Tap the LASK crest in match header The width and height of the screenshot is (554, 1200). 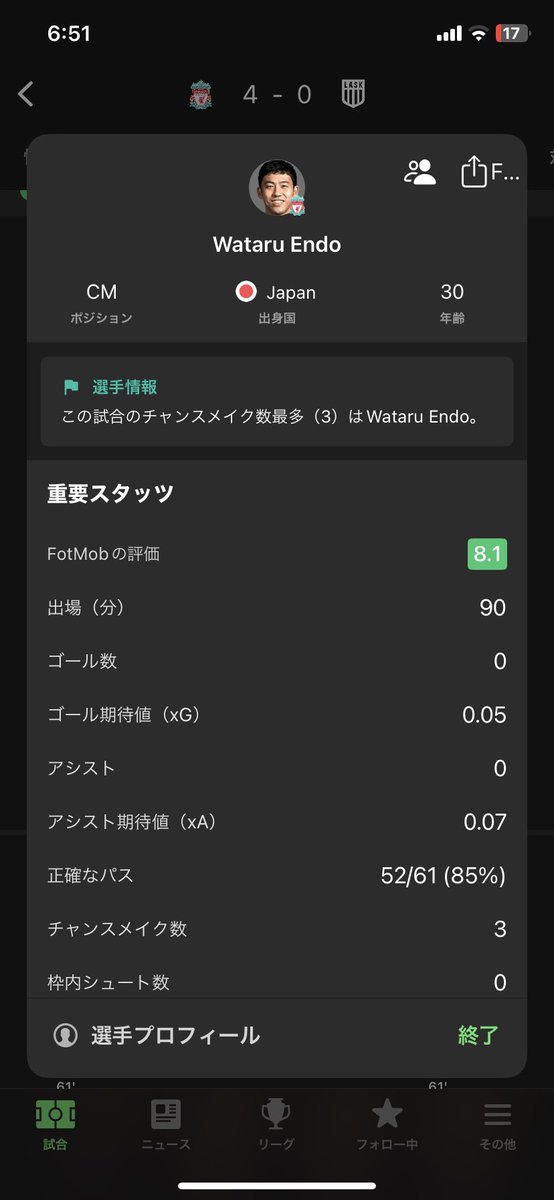coord(353,95)
